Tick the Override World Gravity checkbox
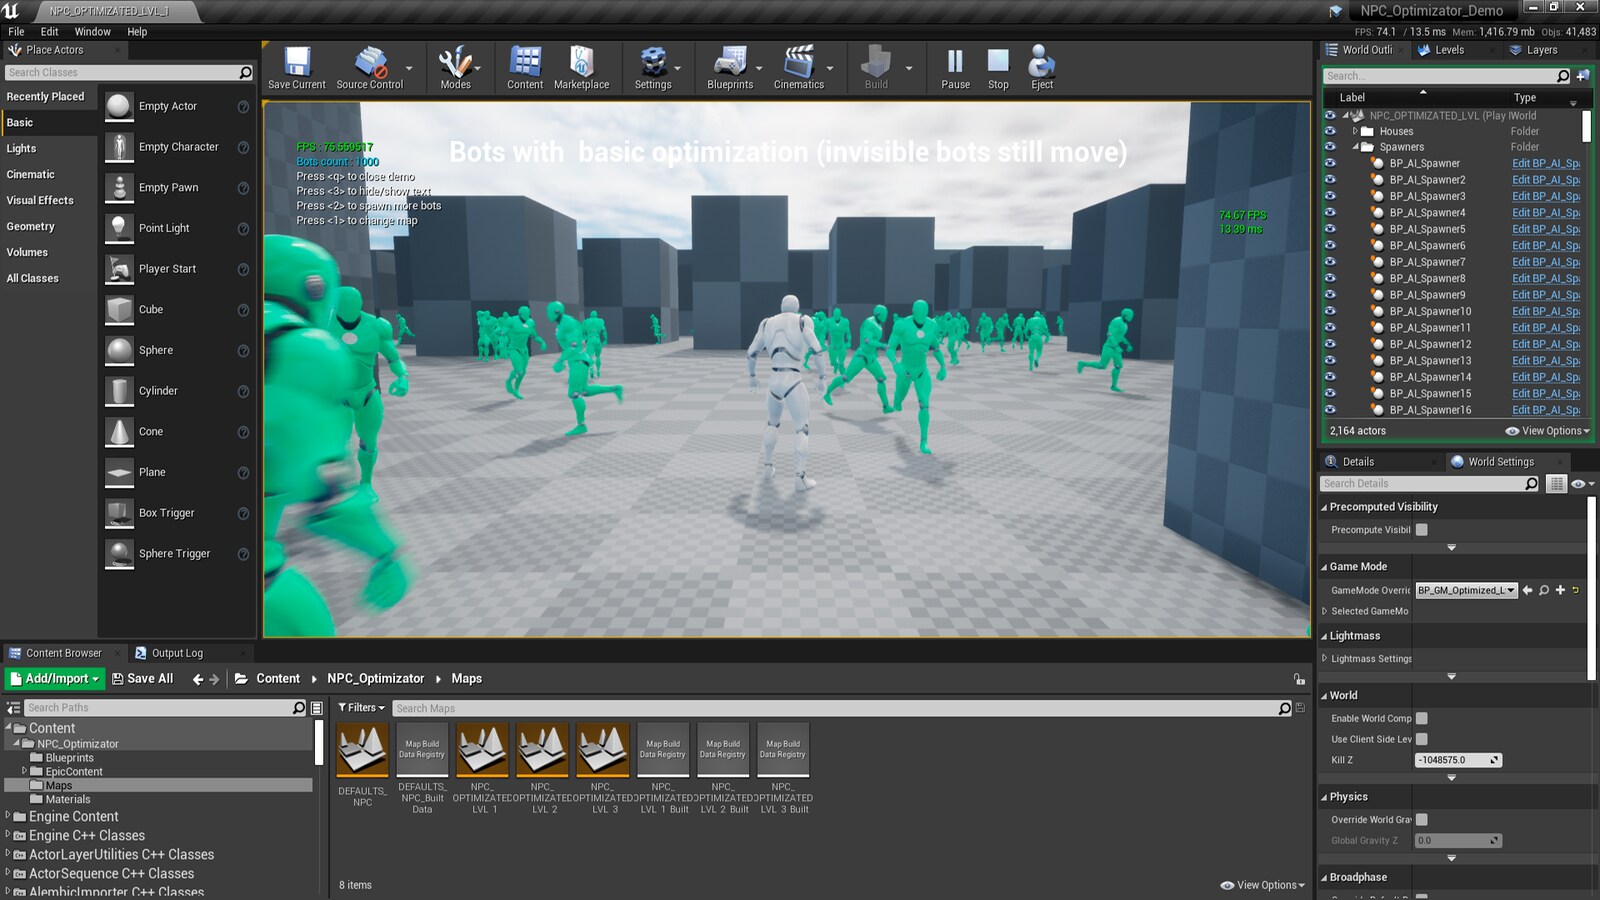 (1421, 820)
